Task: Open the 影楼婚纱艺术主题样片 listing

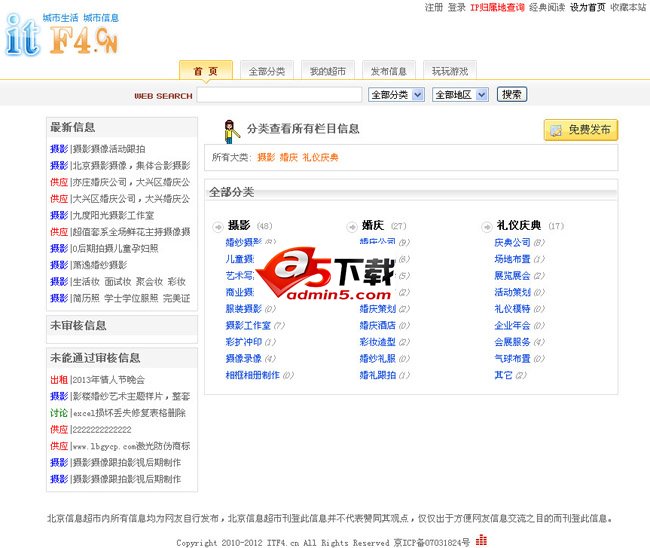Action: point(131,396)
